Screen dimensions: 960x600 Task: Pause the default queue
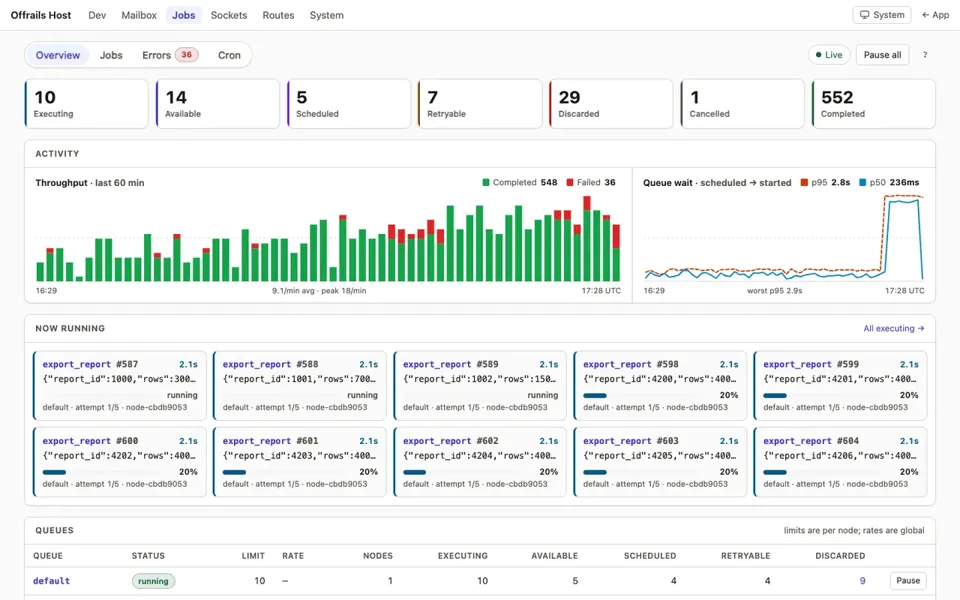pyautogui.click(x=908, y=580)
